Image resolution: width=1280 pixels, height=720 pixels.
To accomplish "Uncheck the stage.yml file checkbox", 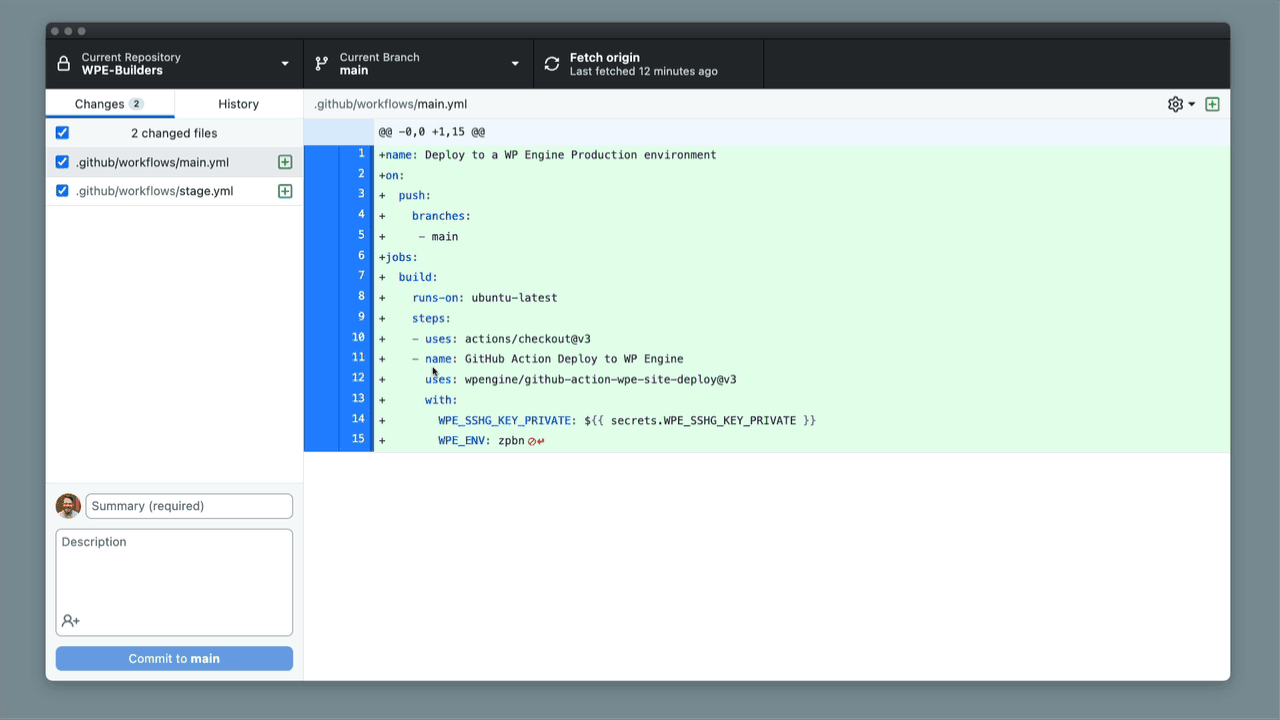I will pos(62,191).
